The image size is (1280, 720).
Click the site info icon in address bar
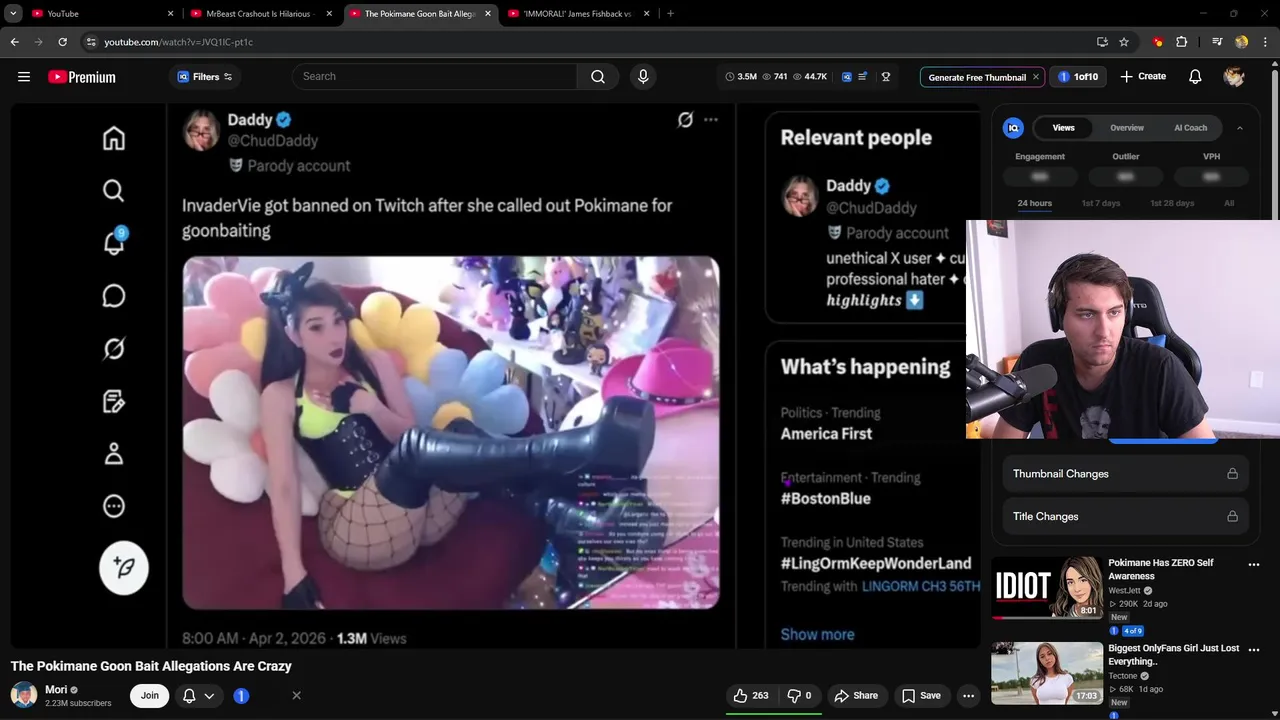tap(91, 42)
